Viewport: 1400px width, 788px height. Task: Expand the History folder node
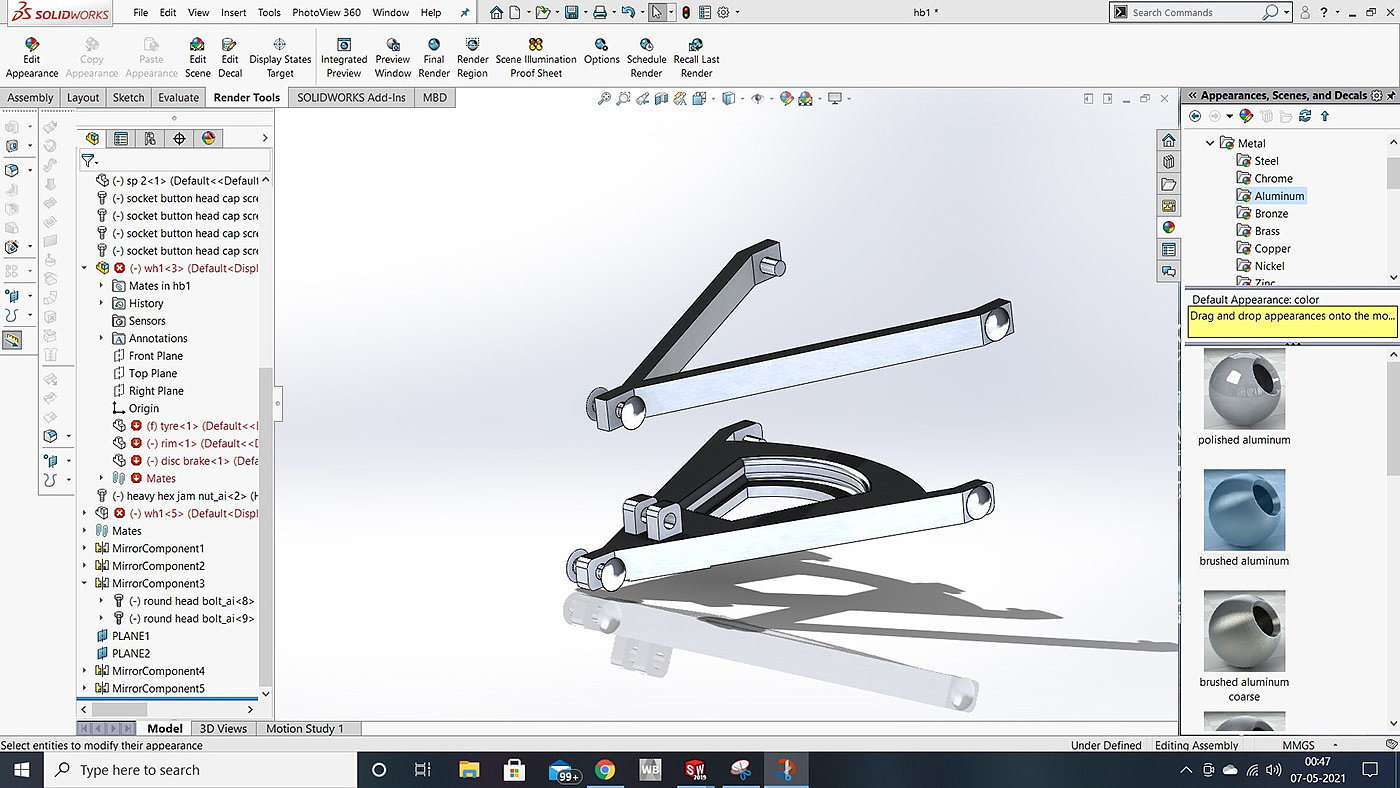(x=101, y=303)
